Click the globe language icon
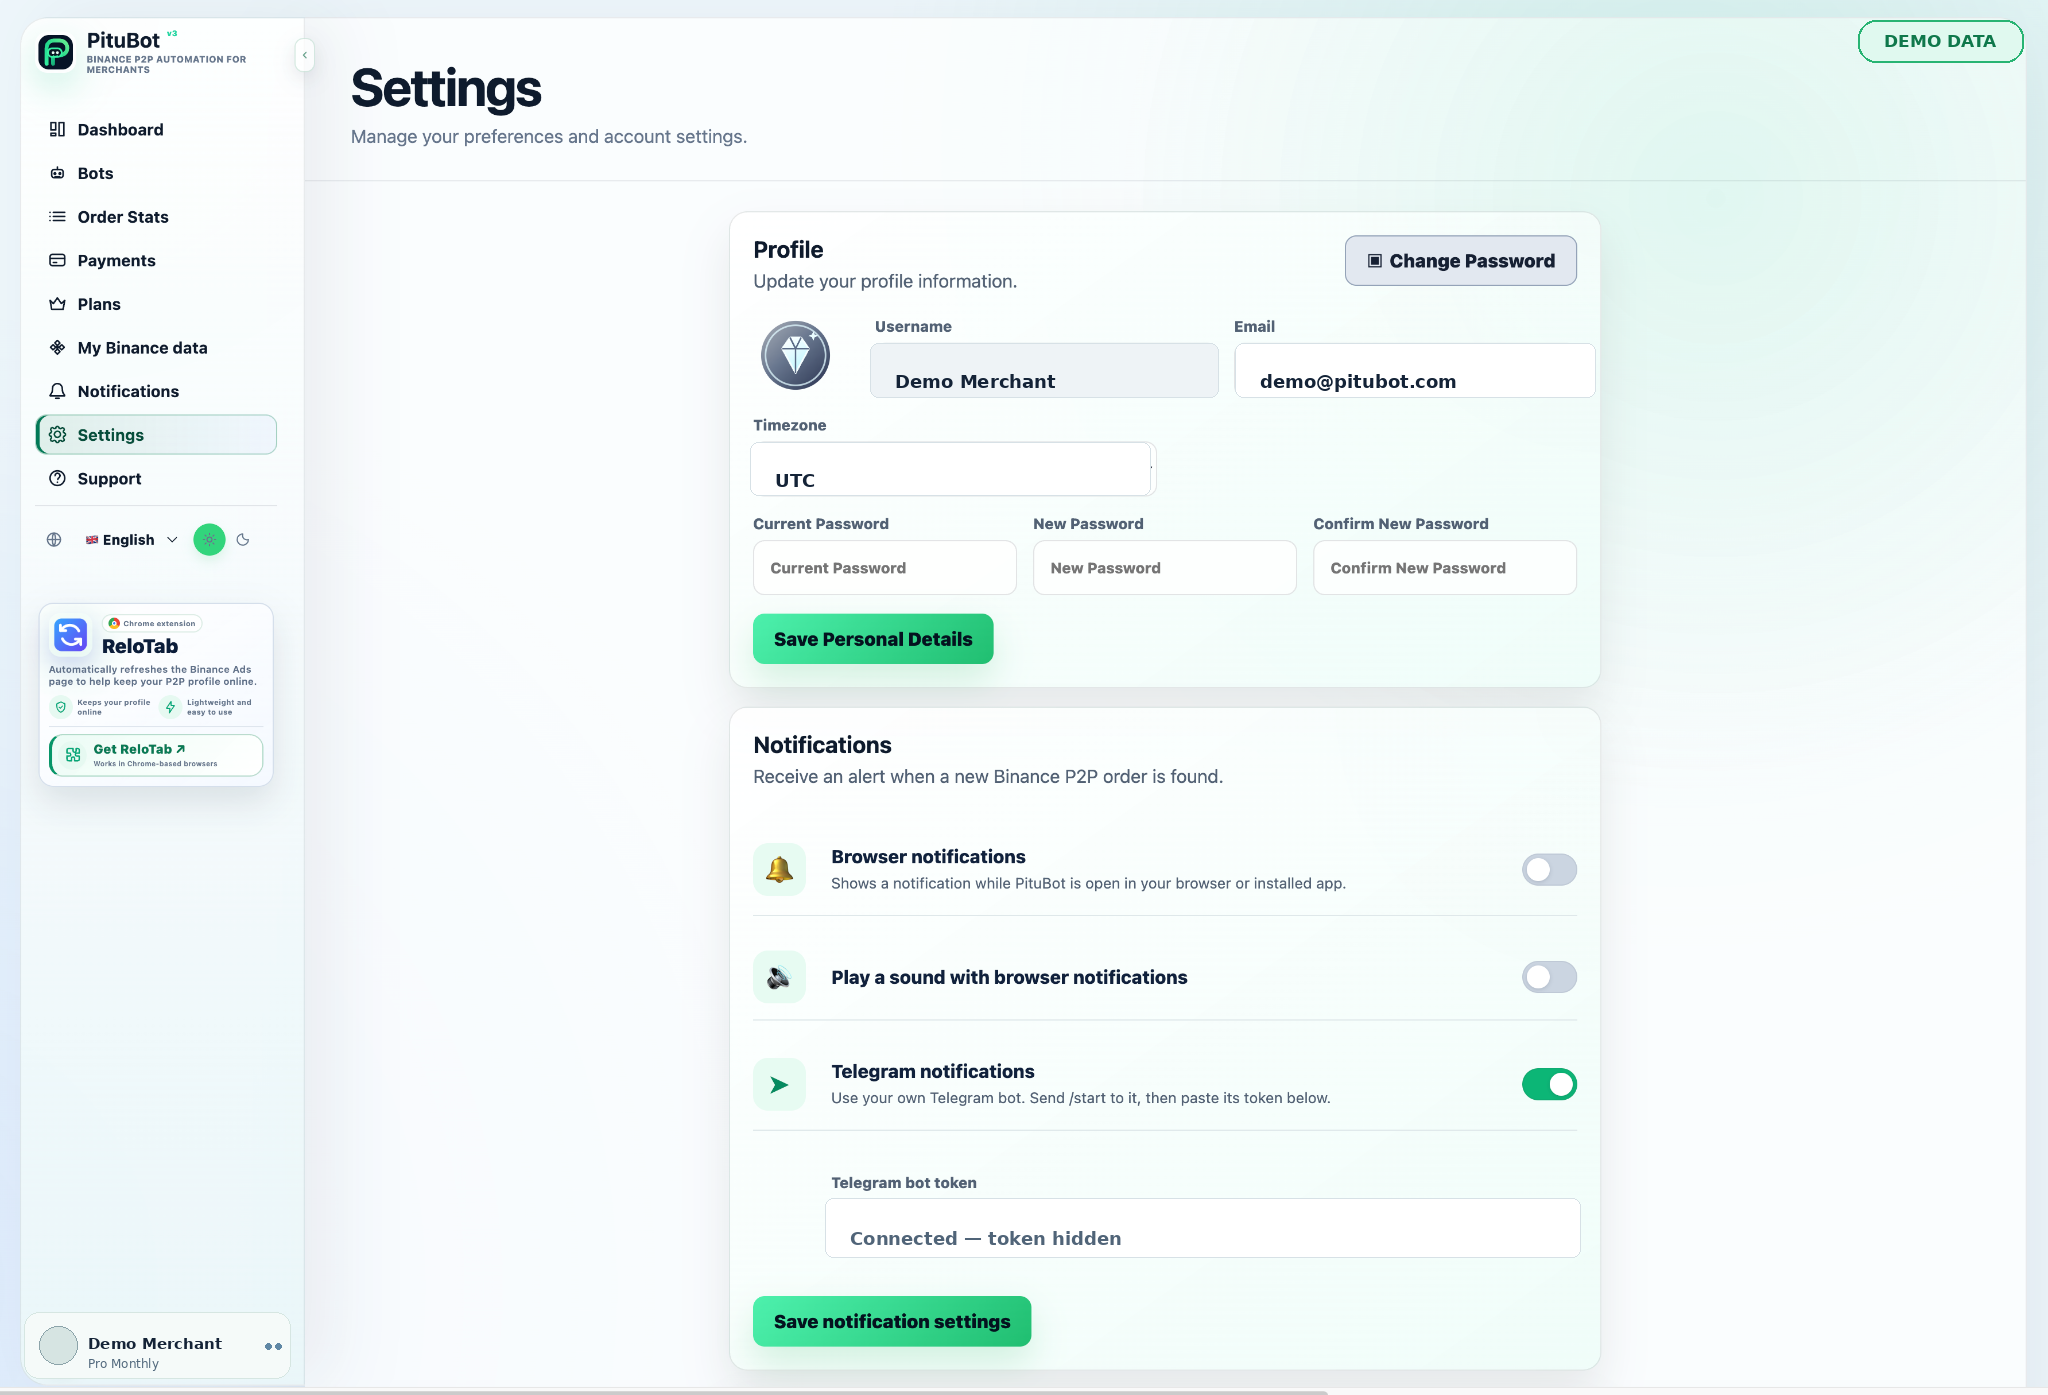The image size is (2048, 1395). (54, 540)
